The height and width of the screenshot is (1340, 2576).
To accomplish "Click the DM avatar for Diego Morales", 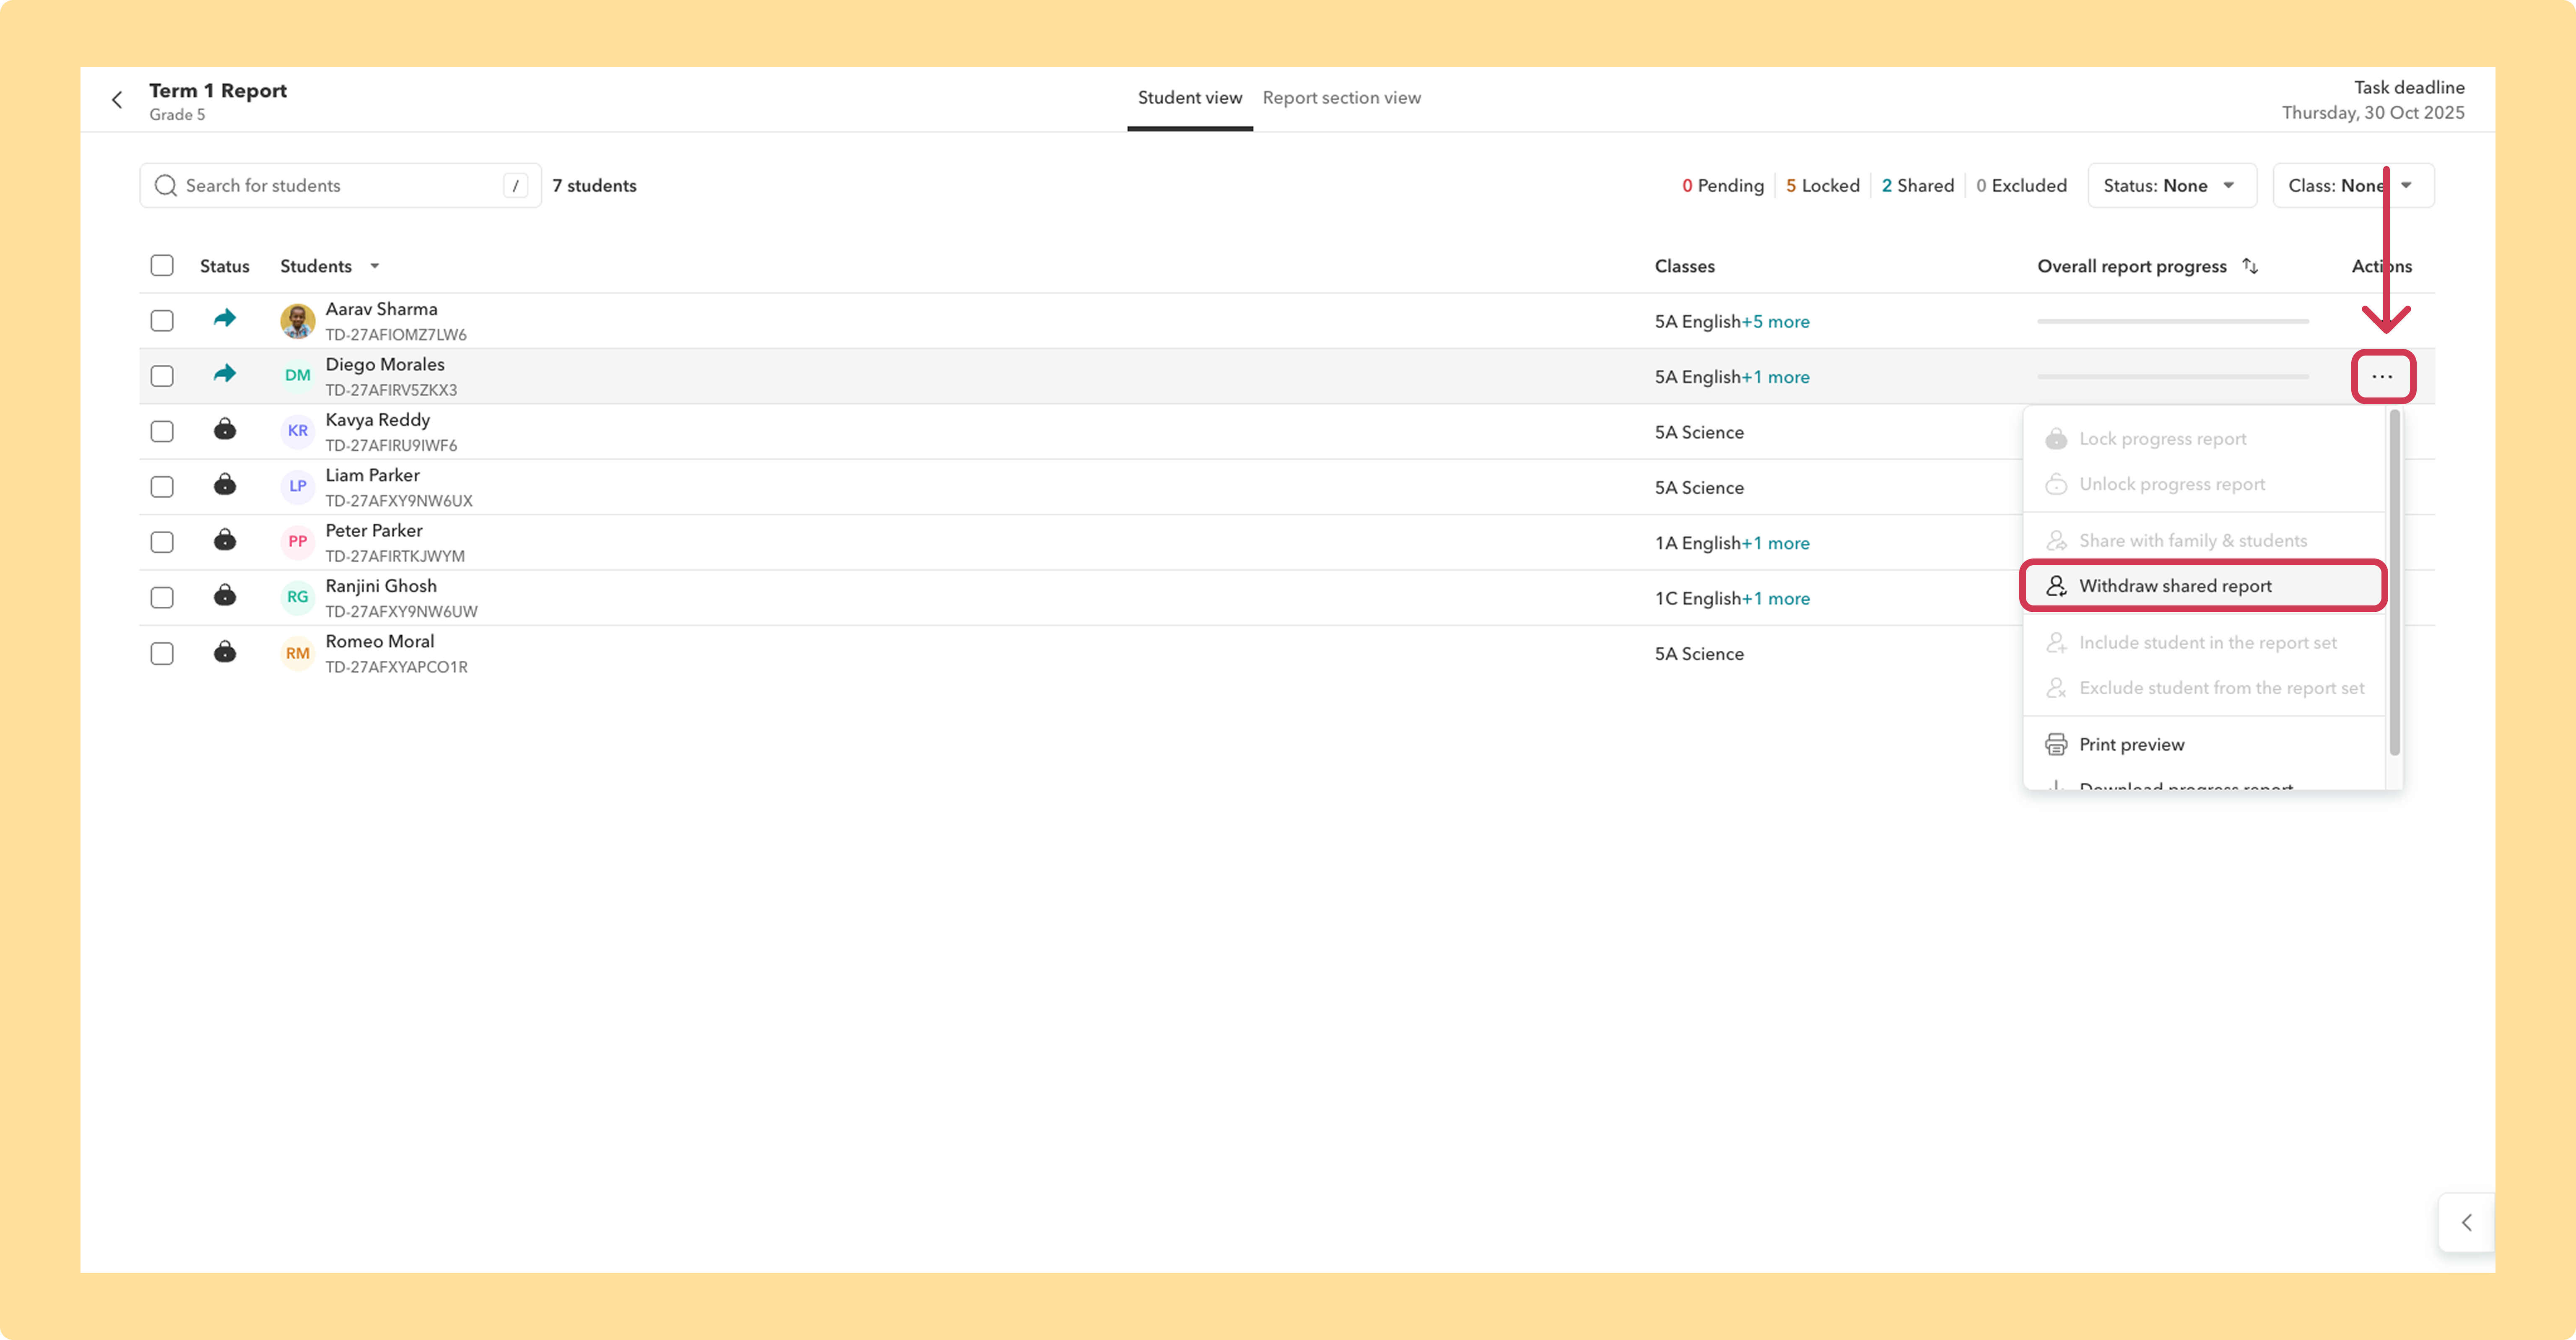I will point(298,376).
